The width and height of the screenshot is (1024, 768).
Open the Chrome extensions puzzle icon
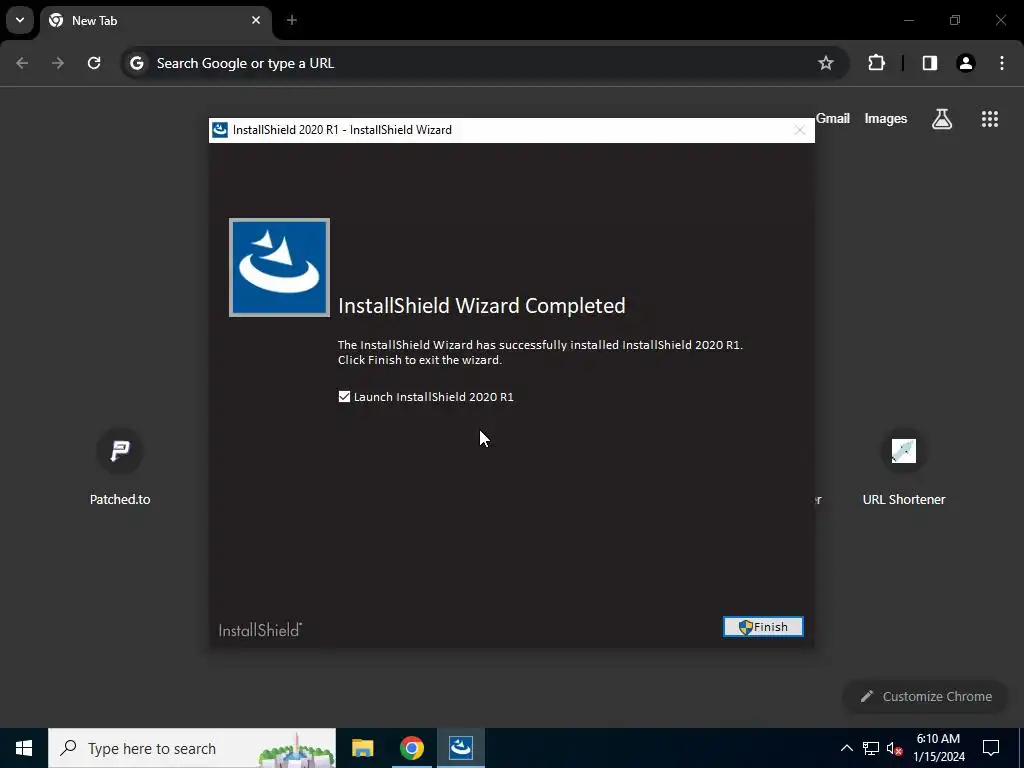(x=876, y=63)
